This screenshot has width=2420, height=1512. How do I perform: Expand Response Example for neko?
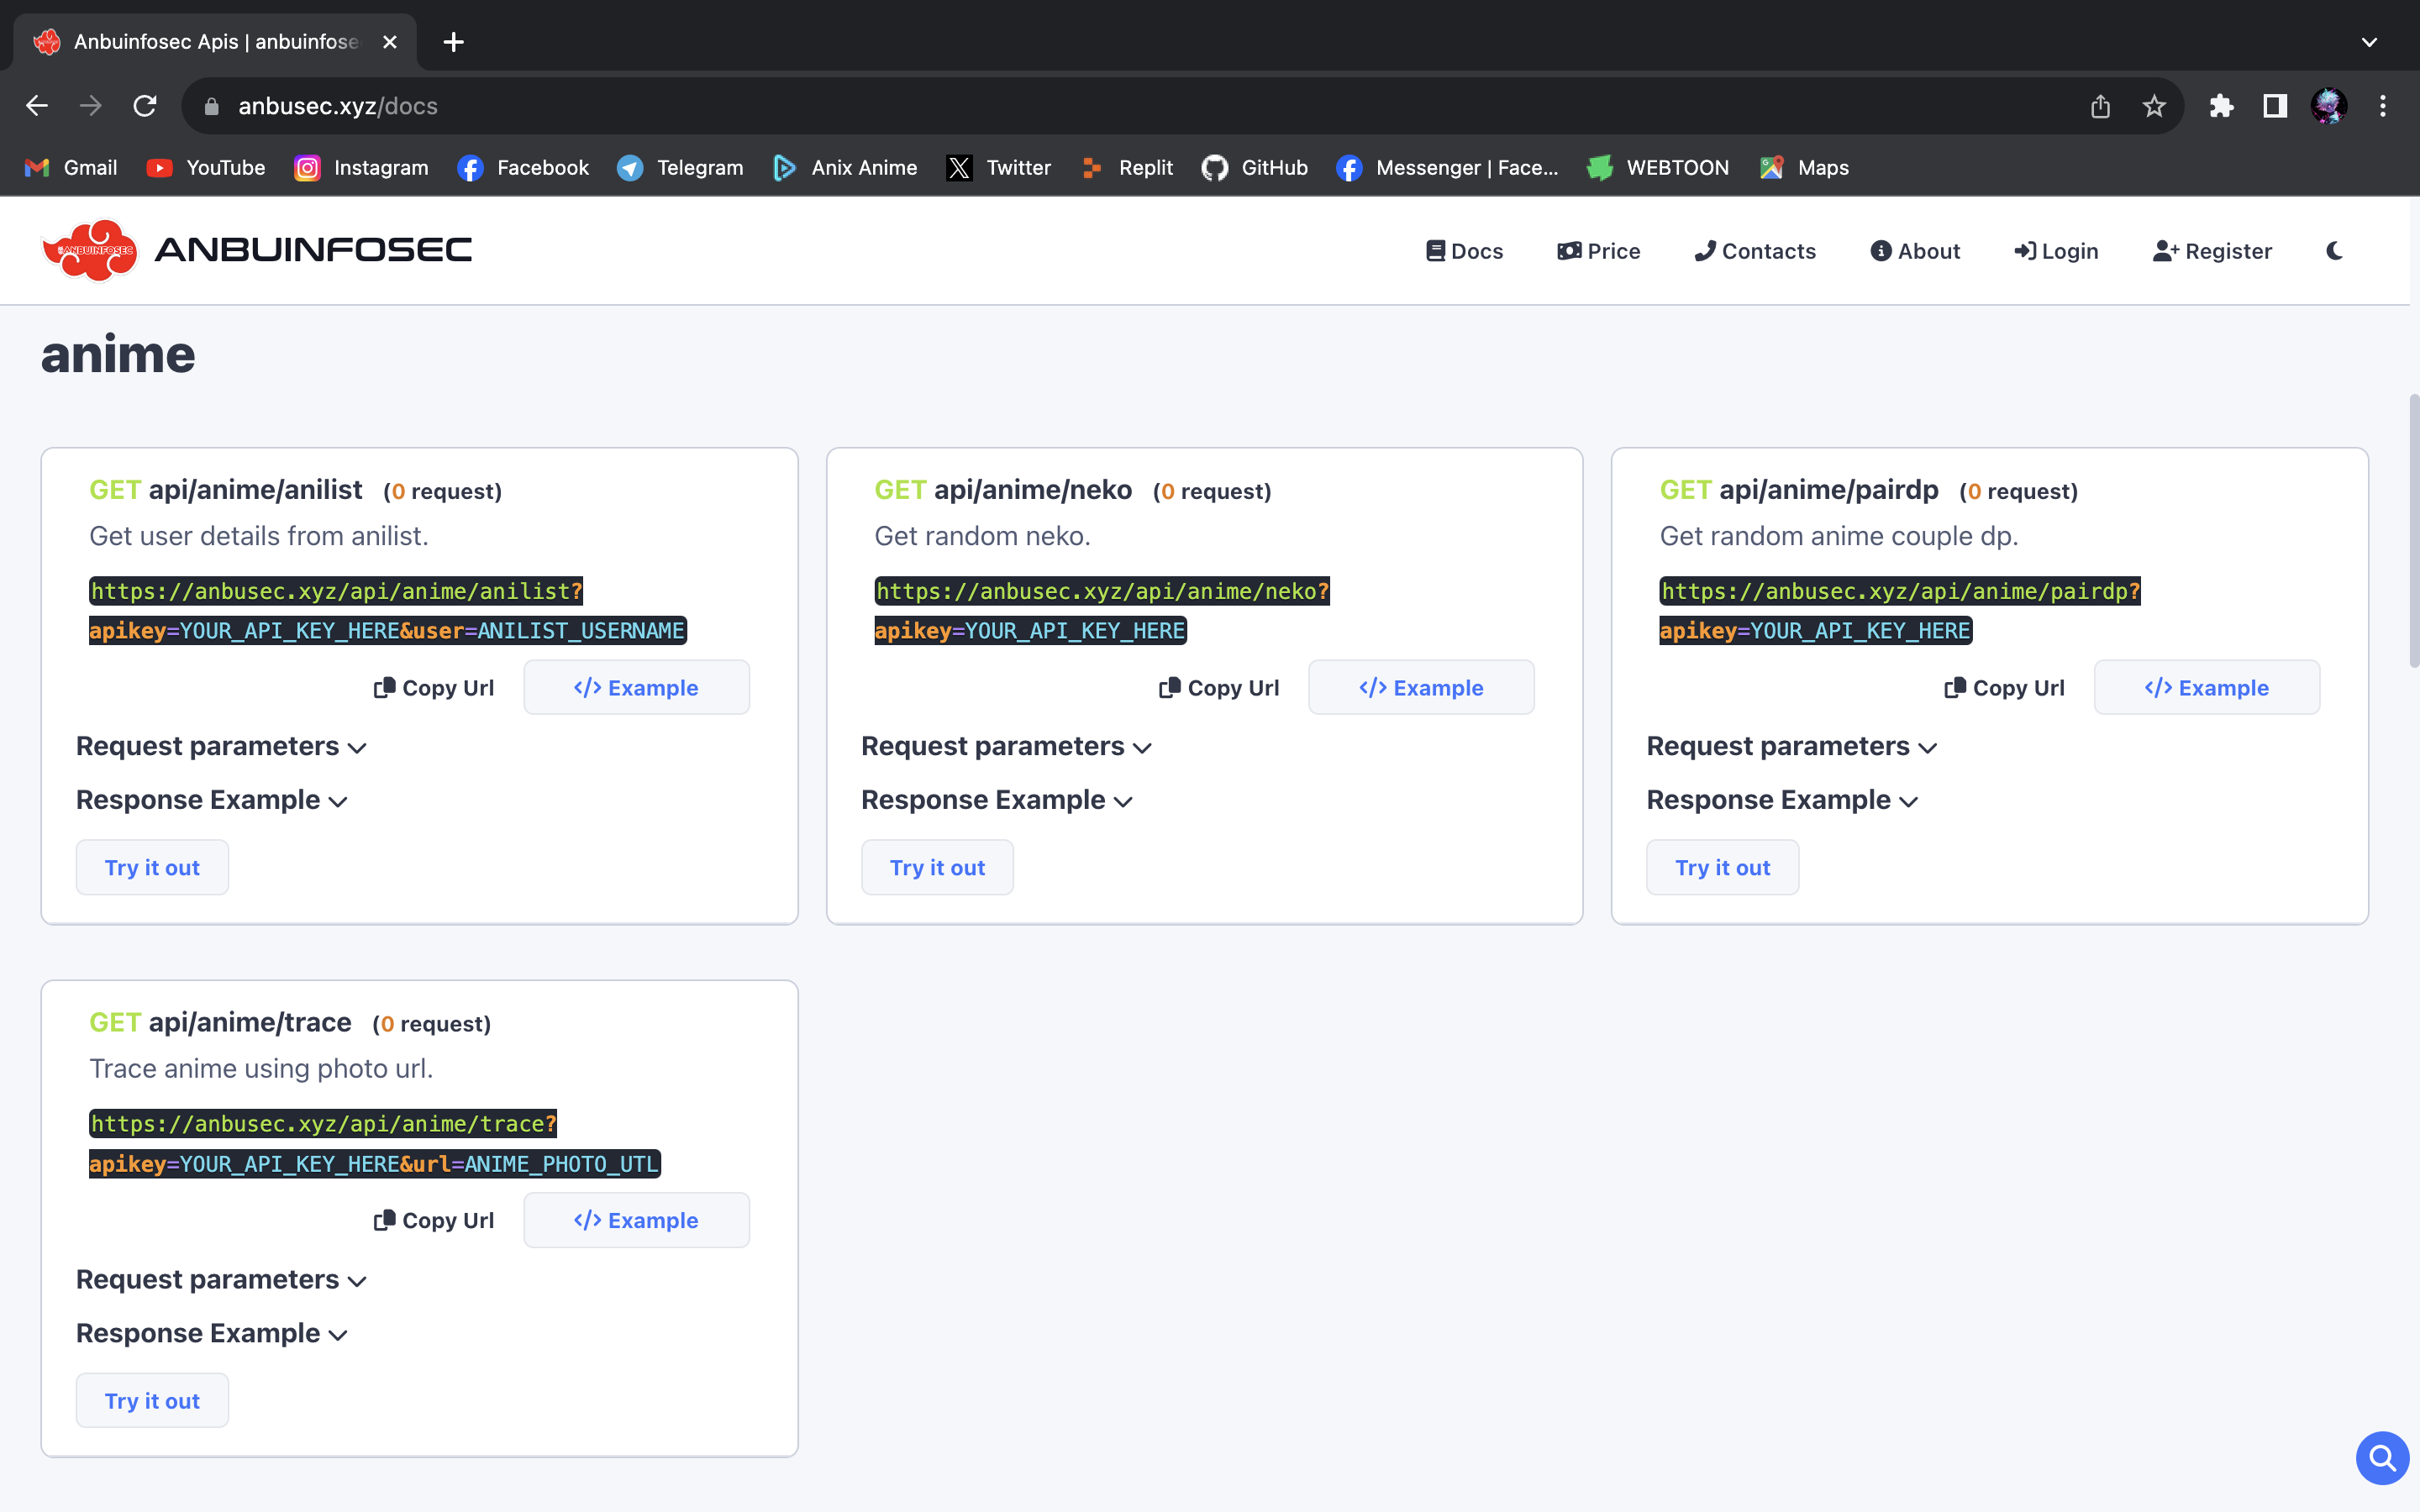(996, 801)
